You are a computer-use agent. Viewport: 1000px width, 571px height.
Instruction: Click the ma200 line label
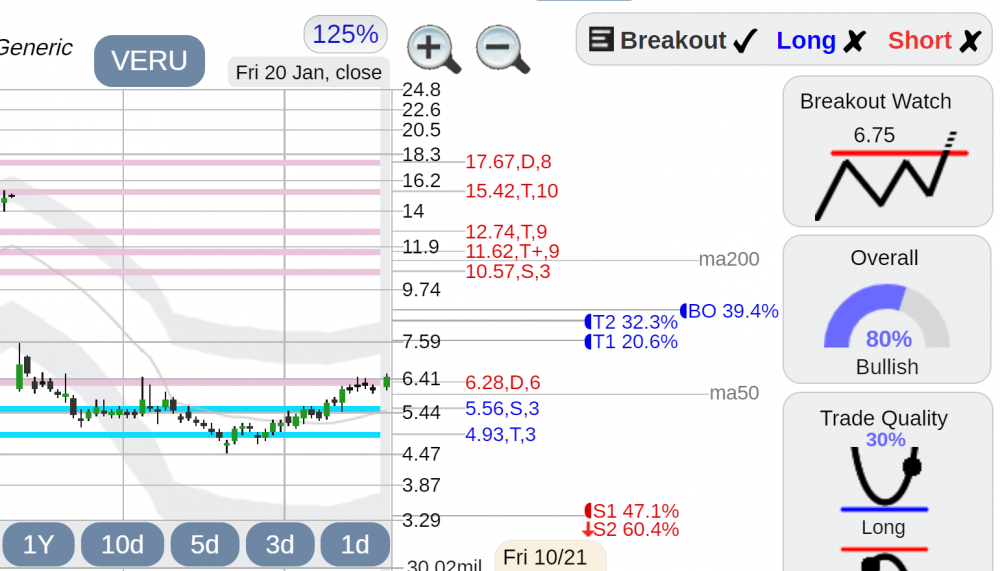pyautogui.click(x=729, y=260)
